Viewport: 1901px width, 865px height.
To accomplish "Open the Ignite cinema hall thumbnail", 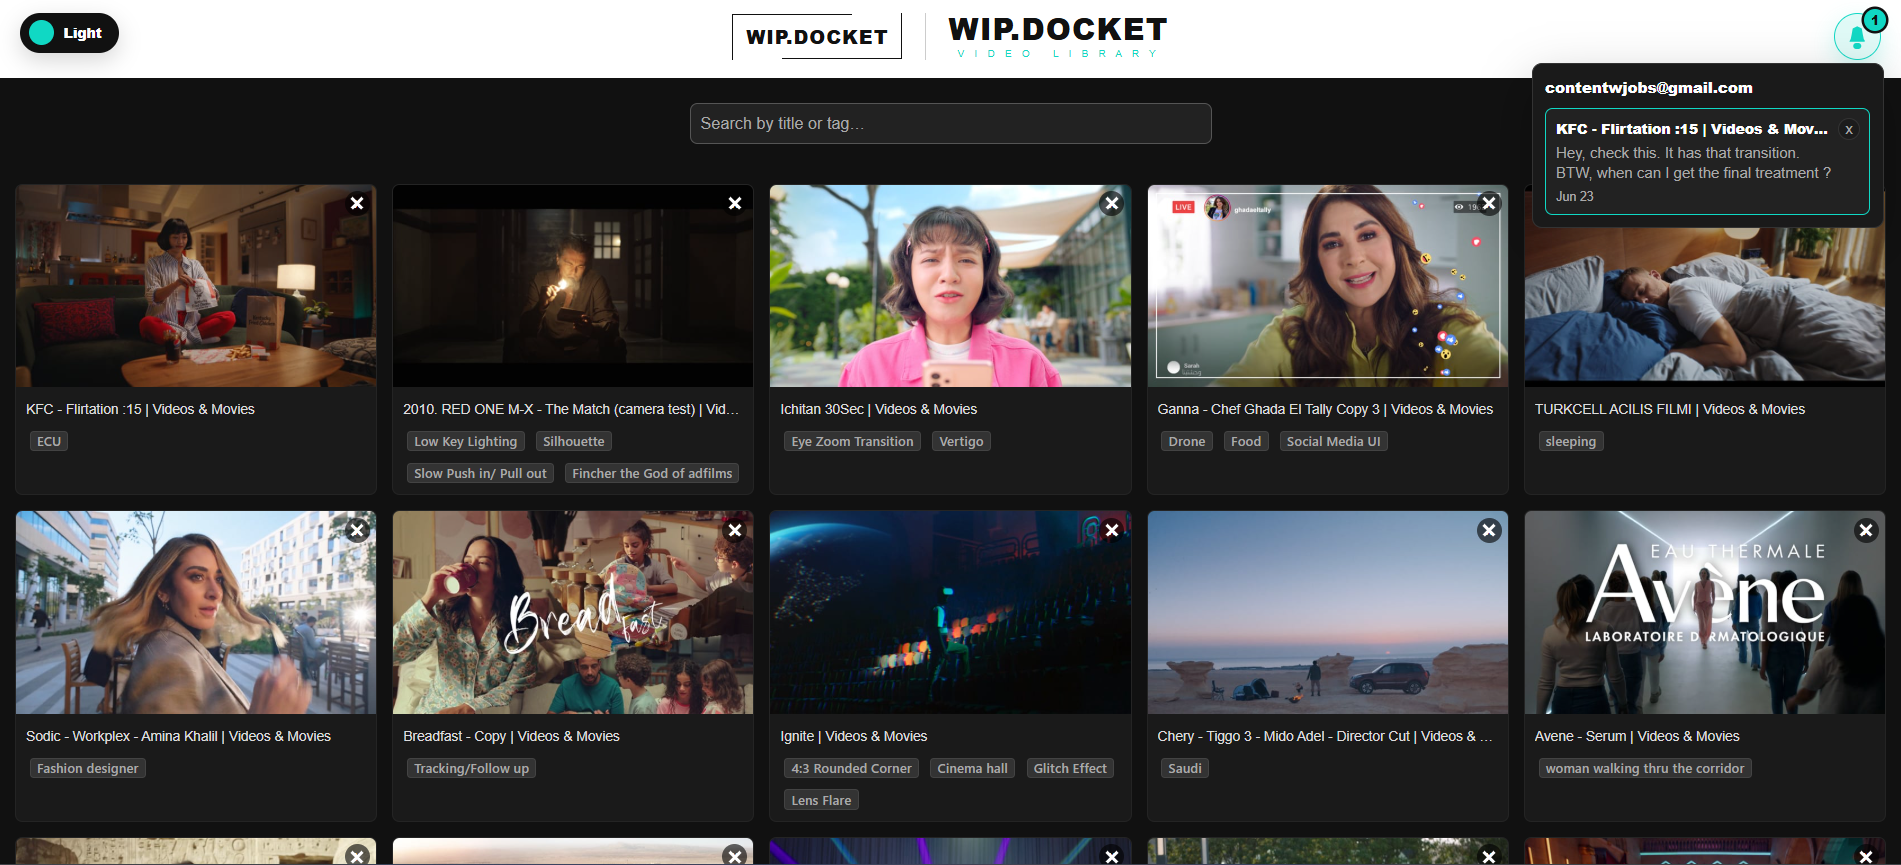I will point(950,613).
